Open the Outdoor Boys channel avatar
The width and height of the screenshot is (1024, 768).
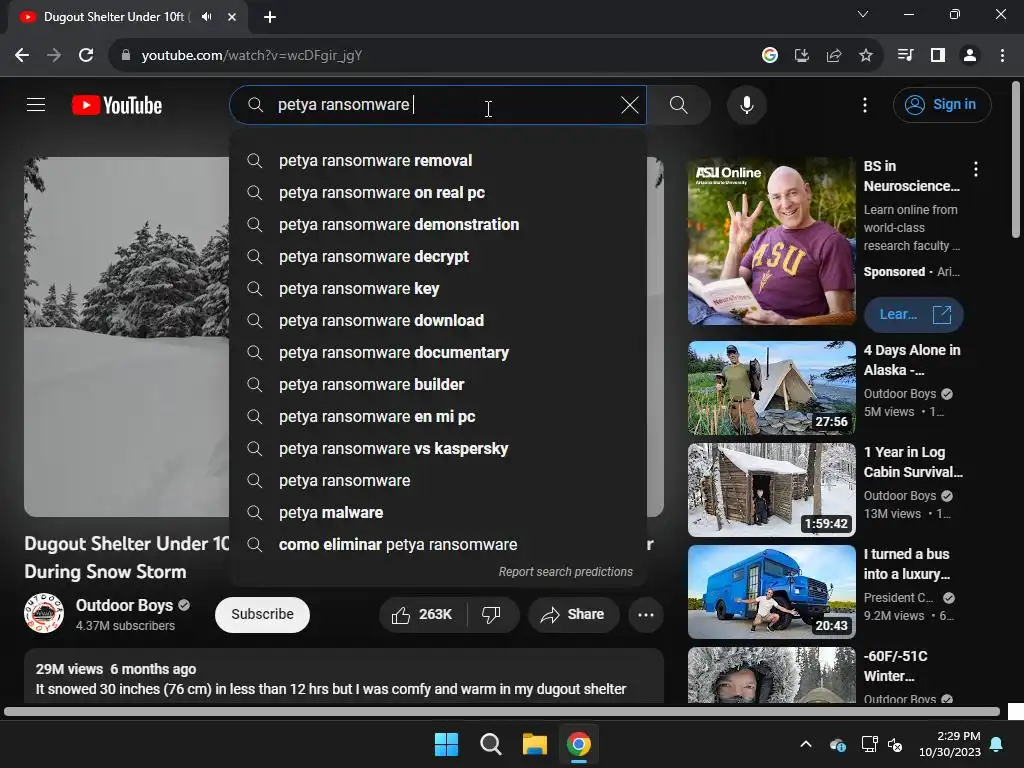(x=44, y=614)
